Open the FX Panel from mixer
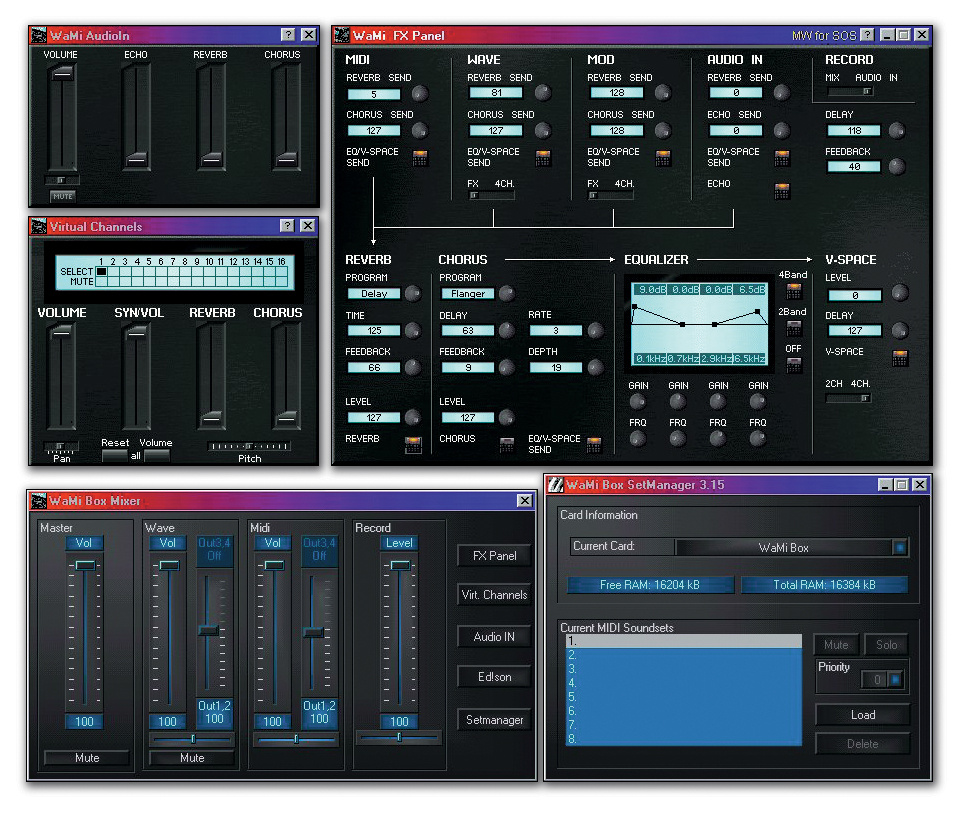Viewport: 968px width, 816px height. click(x=494, y=556)
